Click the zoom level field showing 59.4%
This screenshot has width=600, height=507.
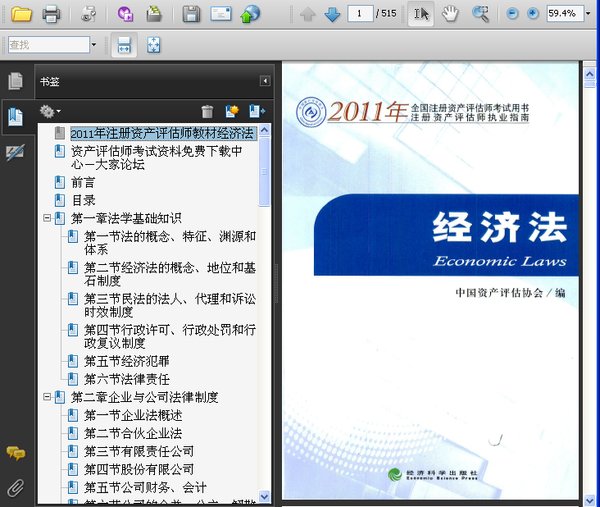[565, 14]
